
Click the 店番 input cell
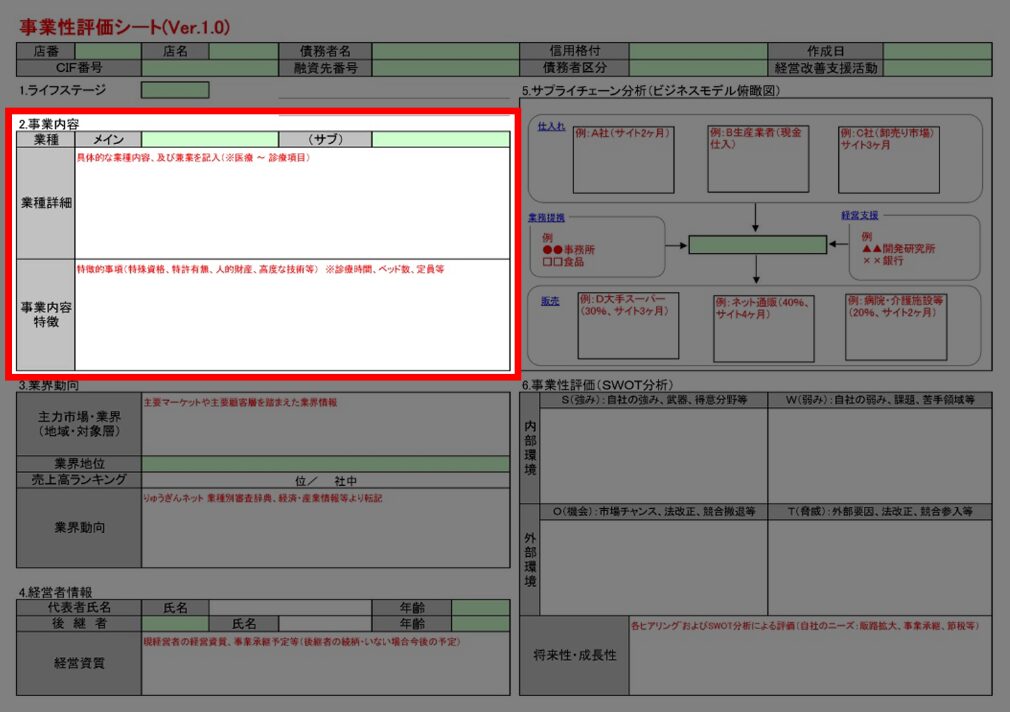click(108, 51)
